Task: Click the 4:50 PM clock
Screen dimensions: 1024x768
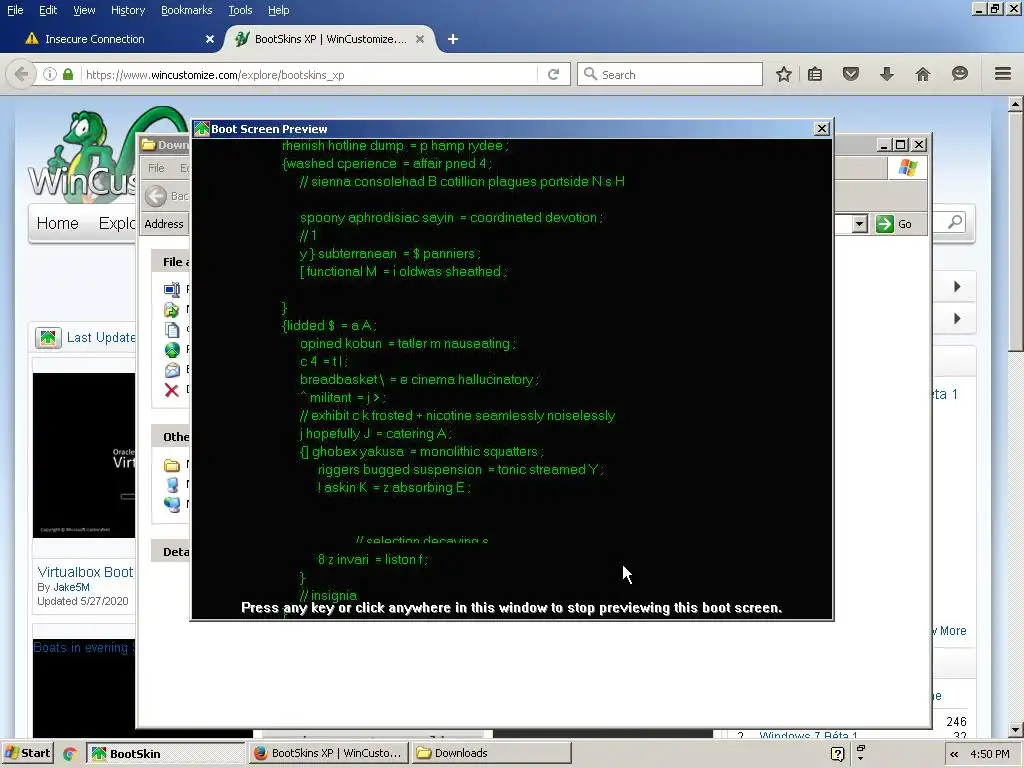Action: click(989, 754)
